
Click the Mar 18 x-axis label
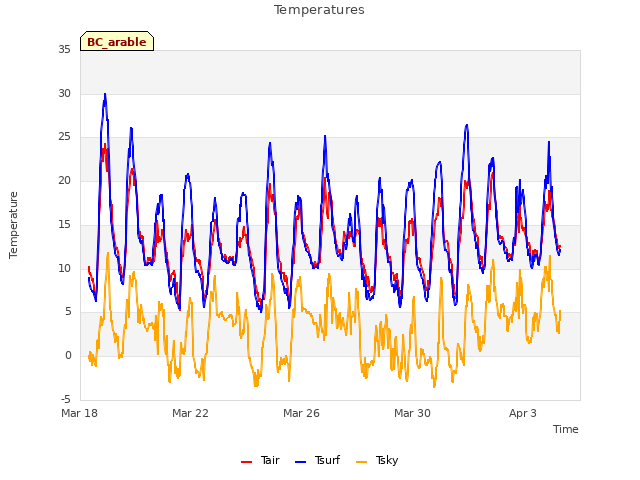[x=80, y=413]
